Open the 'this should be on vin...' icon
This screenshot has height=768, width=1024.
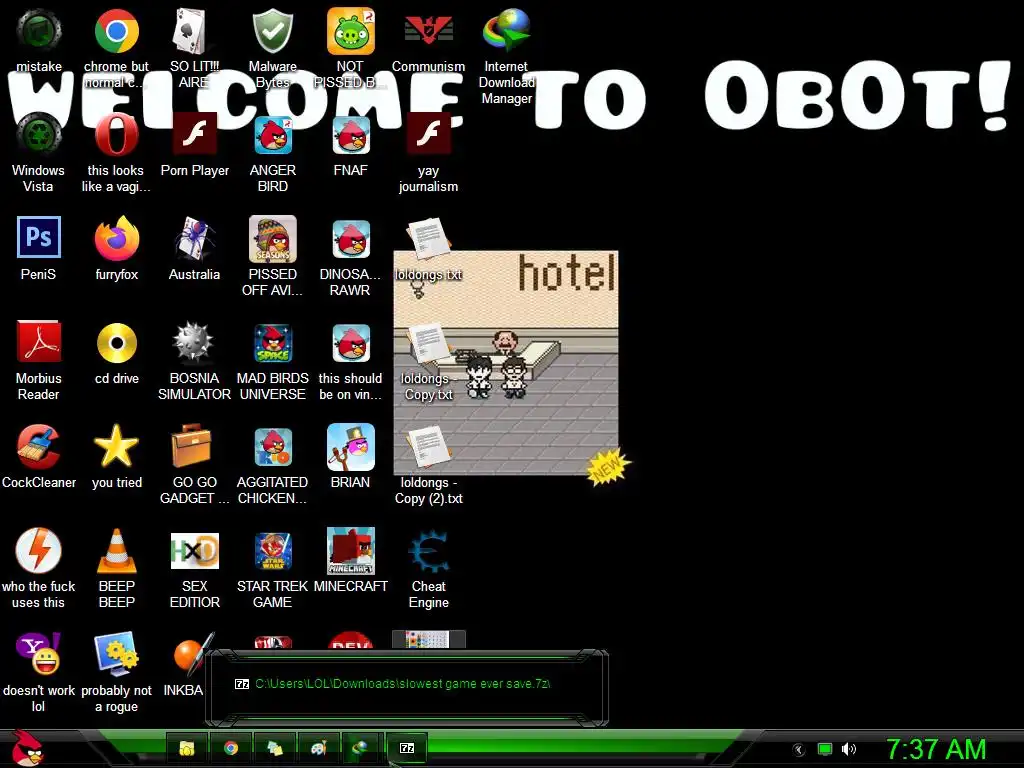(x=351, y=343)
